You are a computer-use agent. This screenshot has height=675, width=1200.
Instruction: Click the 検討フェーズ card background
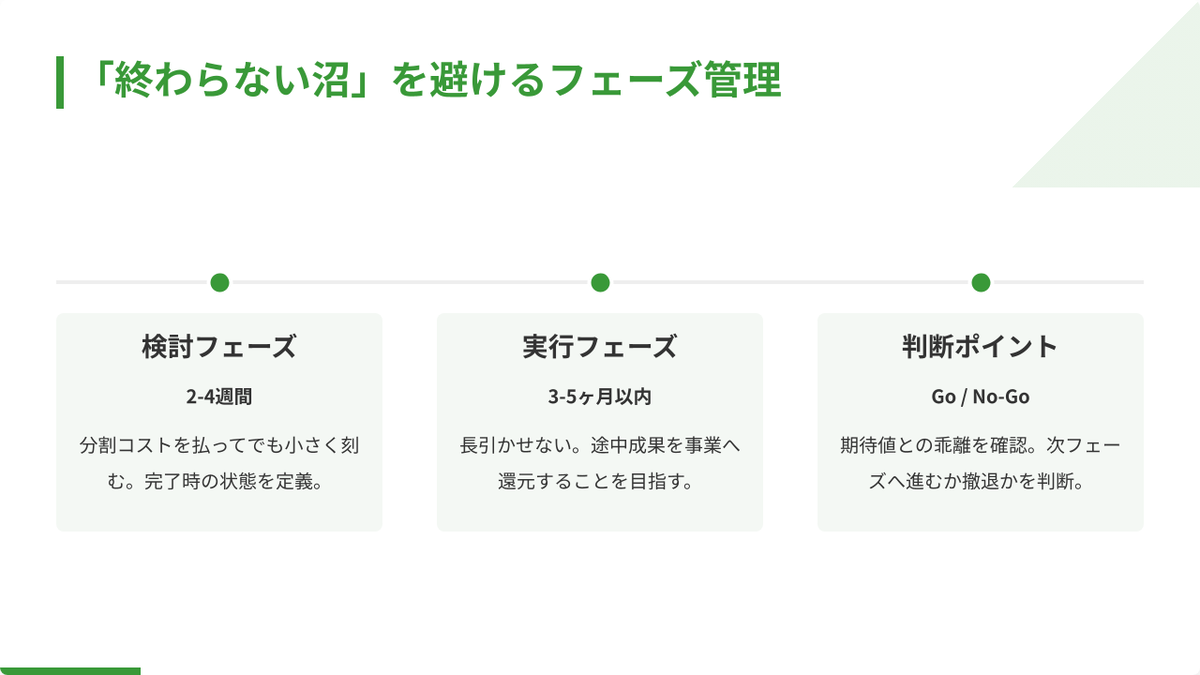220,422
